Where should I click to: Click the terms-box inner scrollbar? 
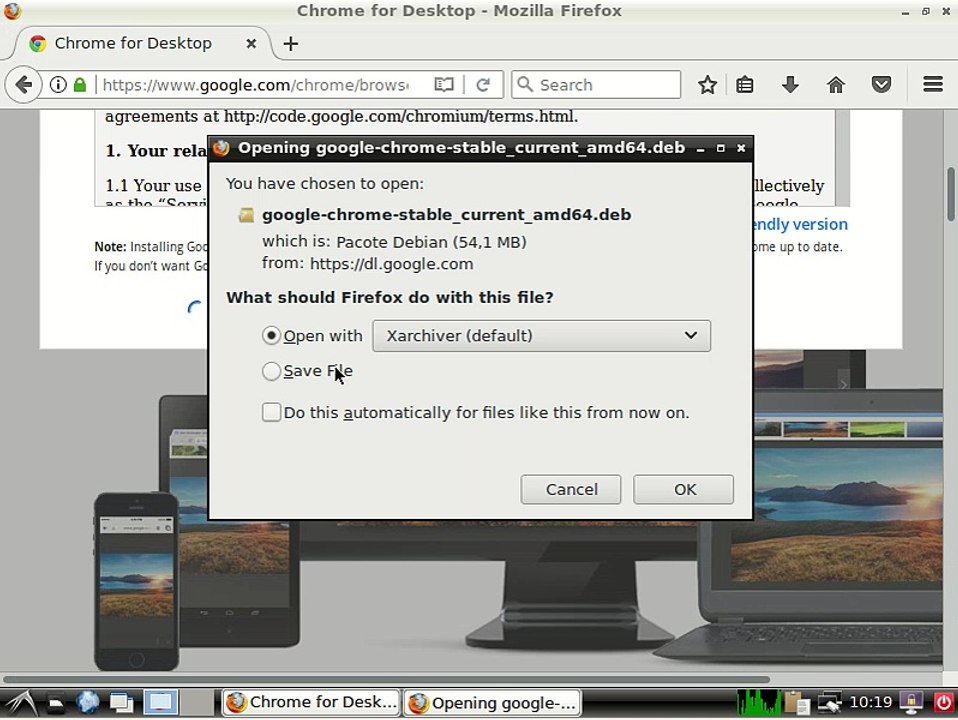click(843, 158)
